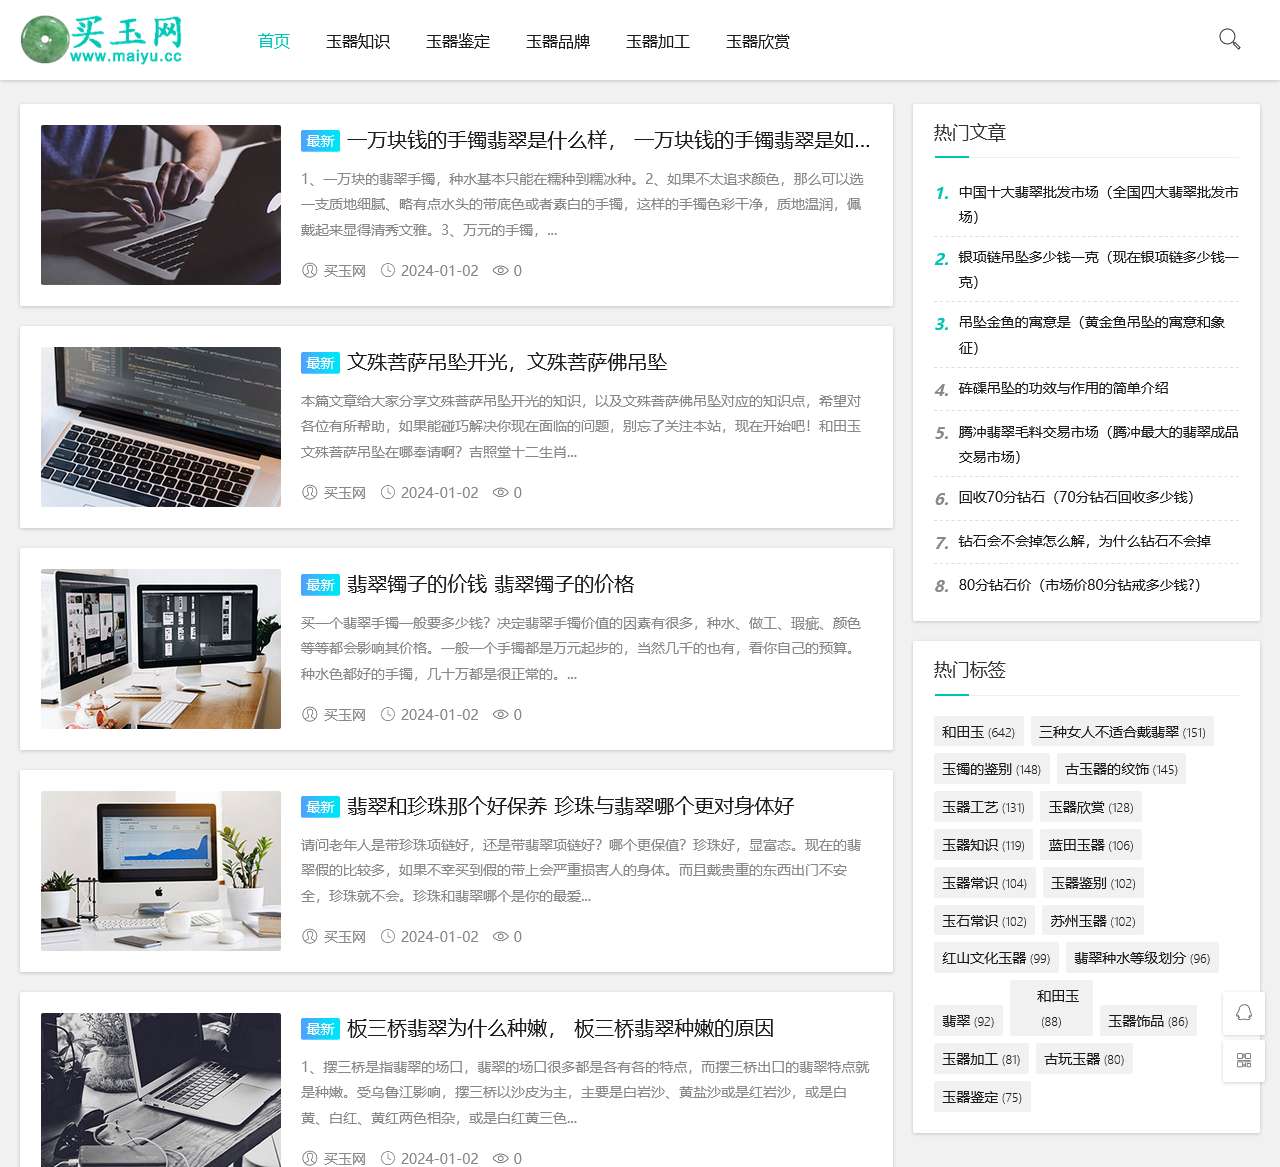Select the 和田玉 (642) tag

tap(979, 731)
